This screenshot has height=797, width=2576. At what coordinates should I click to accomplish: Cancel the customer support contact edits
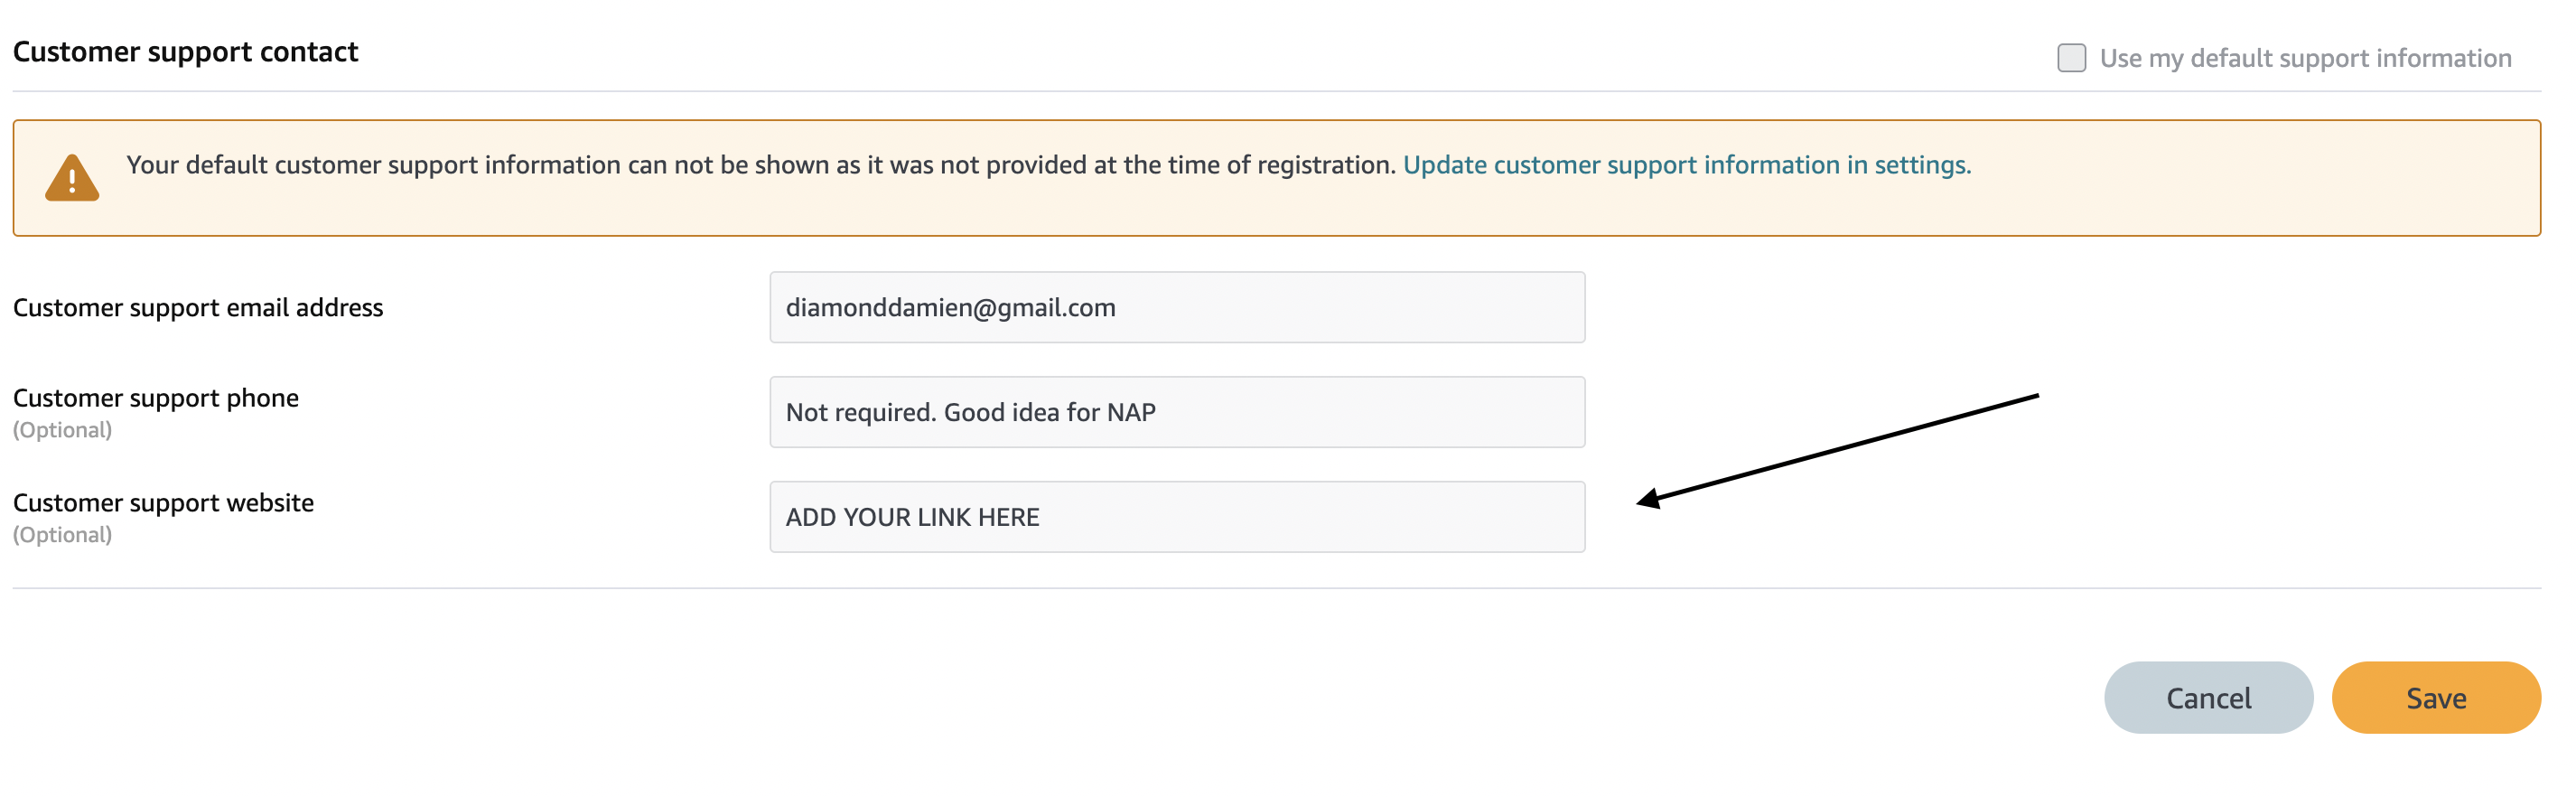2208,698
